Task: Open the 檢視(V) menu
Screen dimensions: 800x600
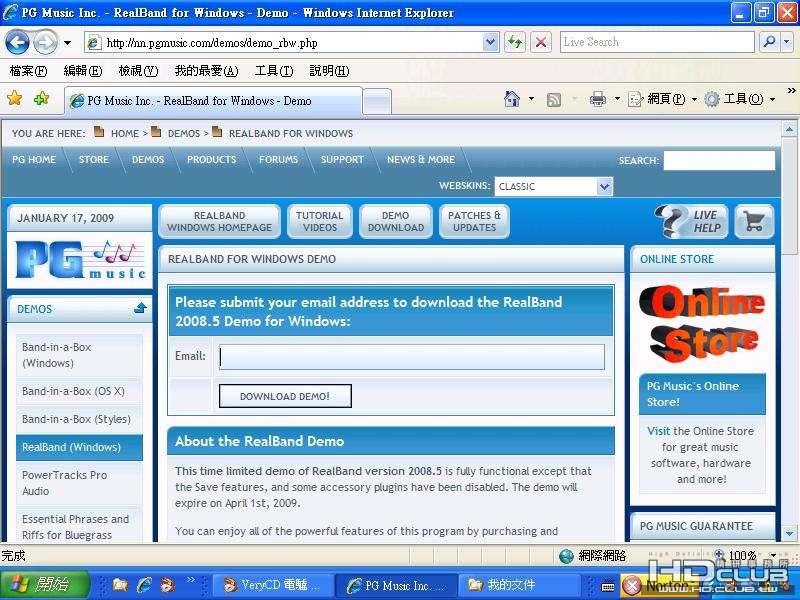Action: point(138,70)
